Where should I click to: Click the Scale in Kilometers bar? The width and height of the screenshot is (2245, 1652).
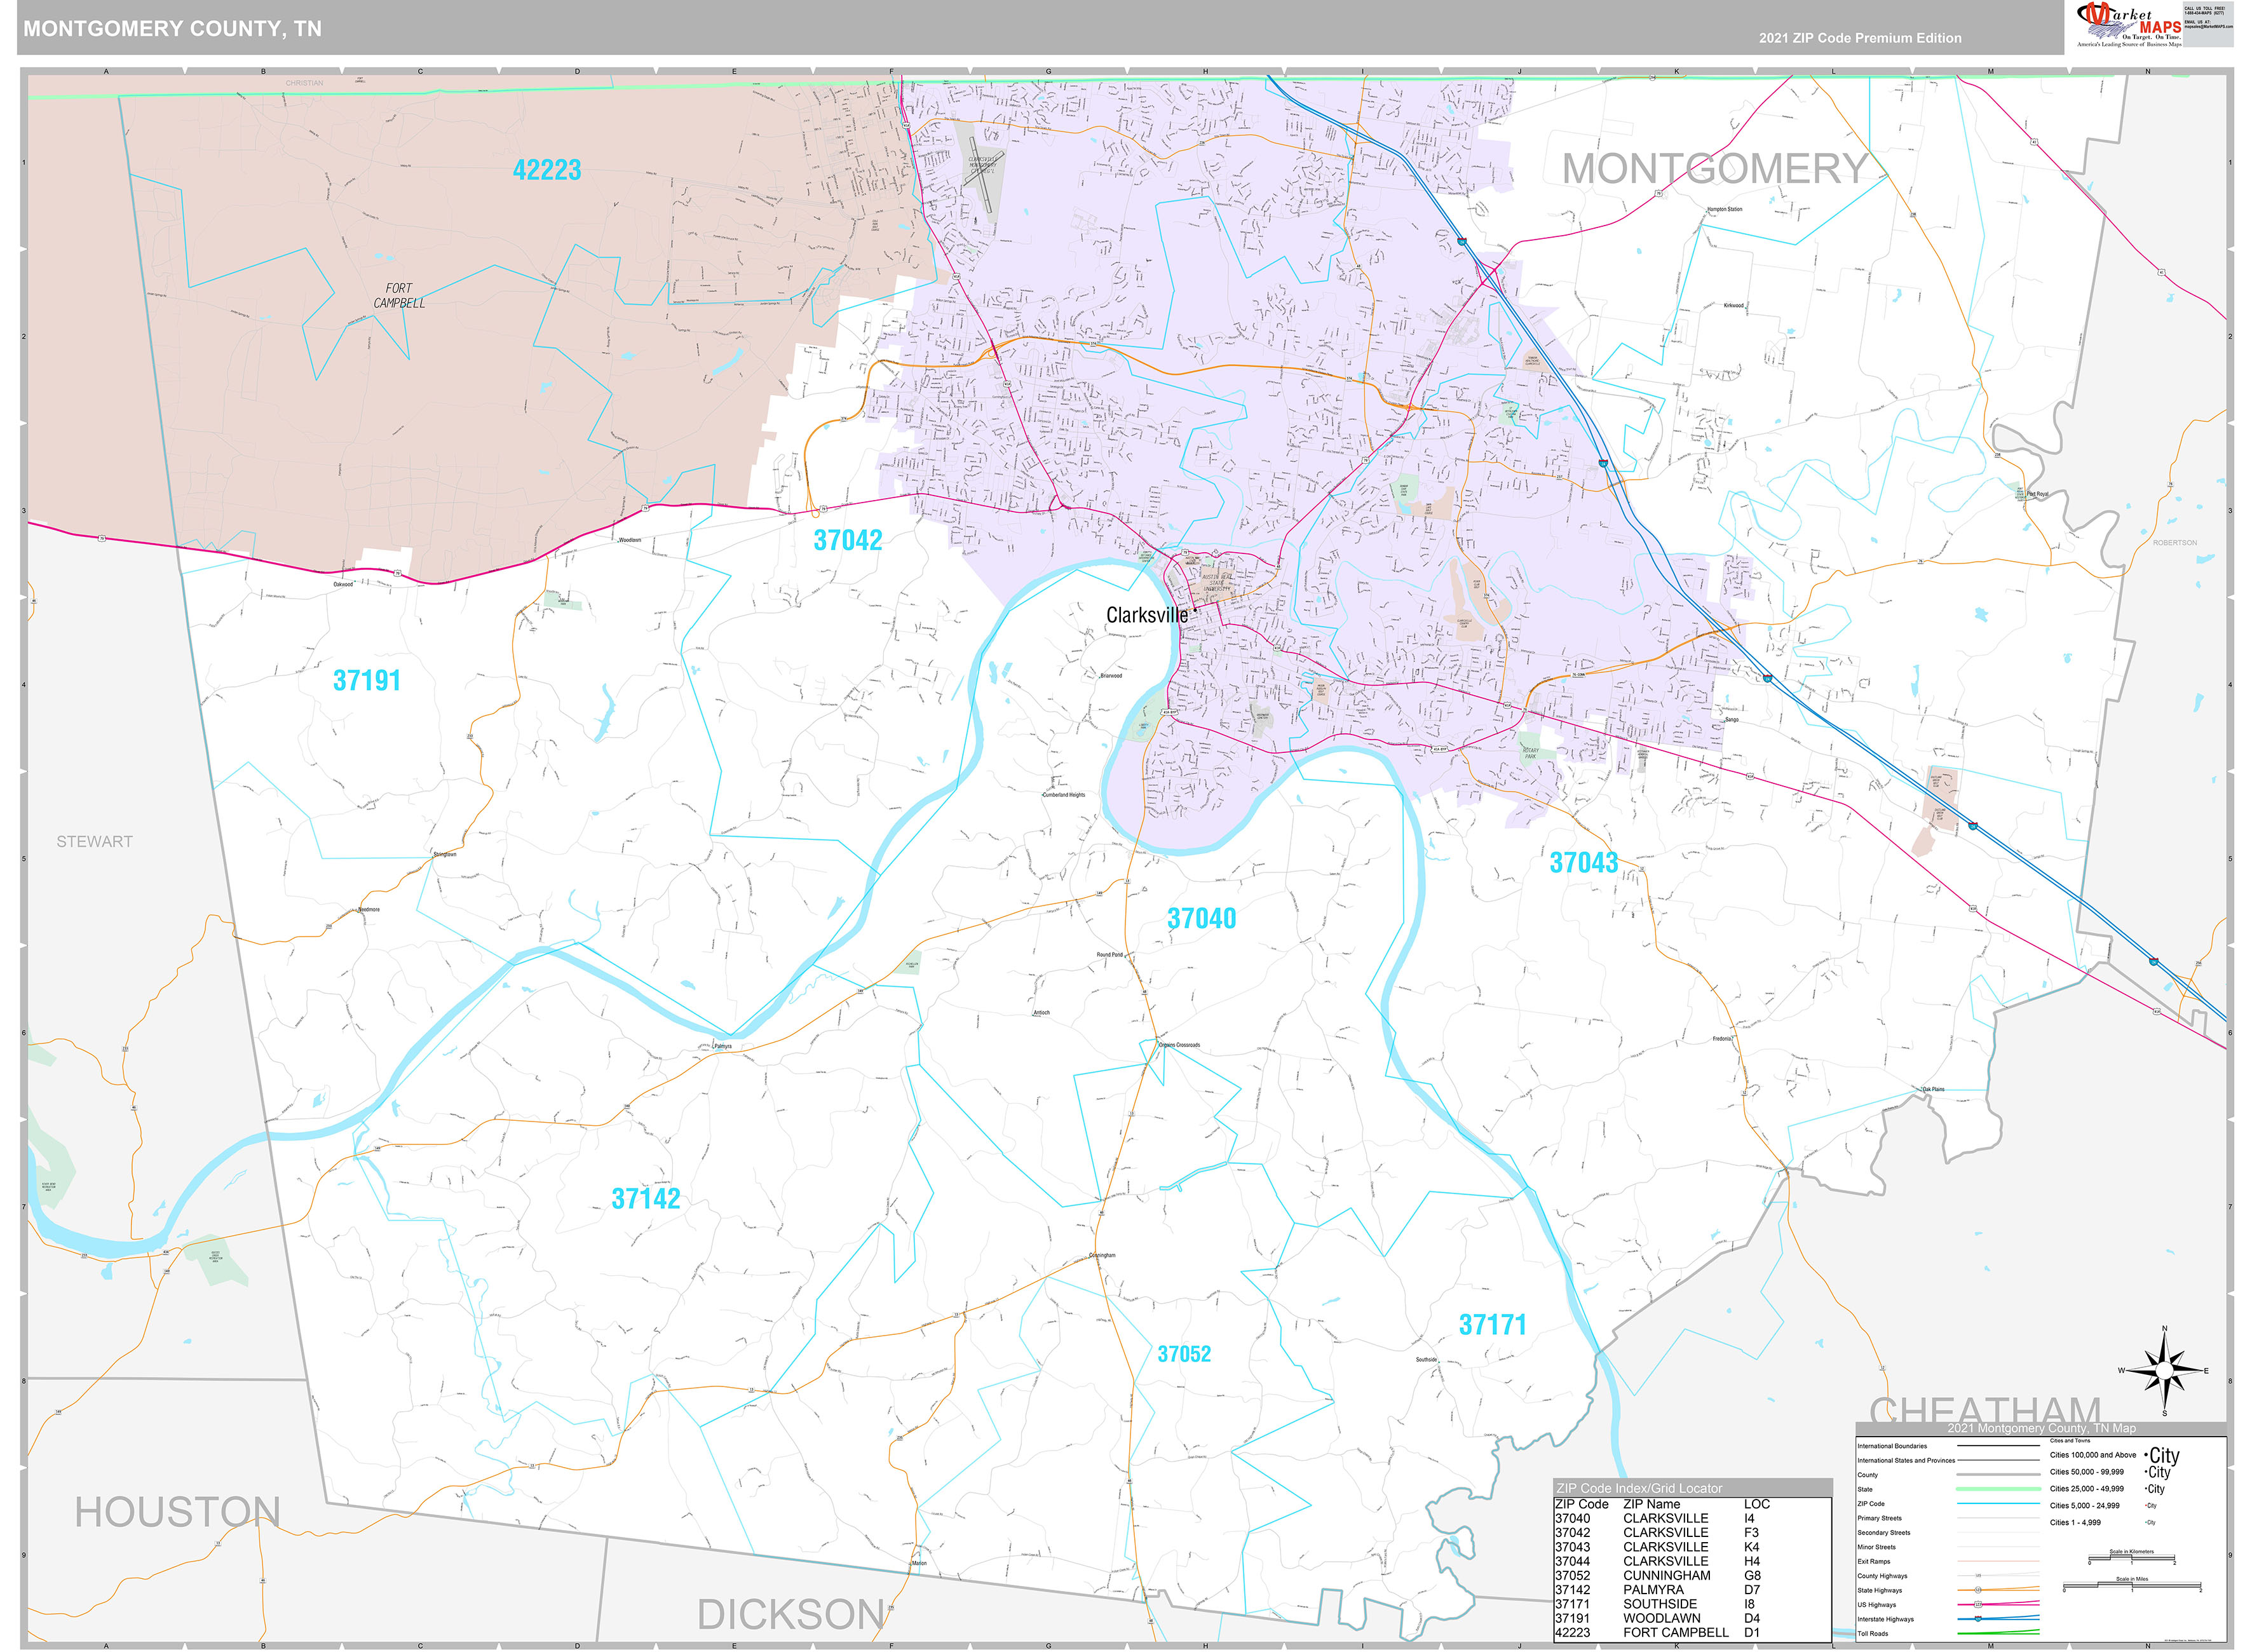tap(2132, 1558)
